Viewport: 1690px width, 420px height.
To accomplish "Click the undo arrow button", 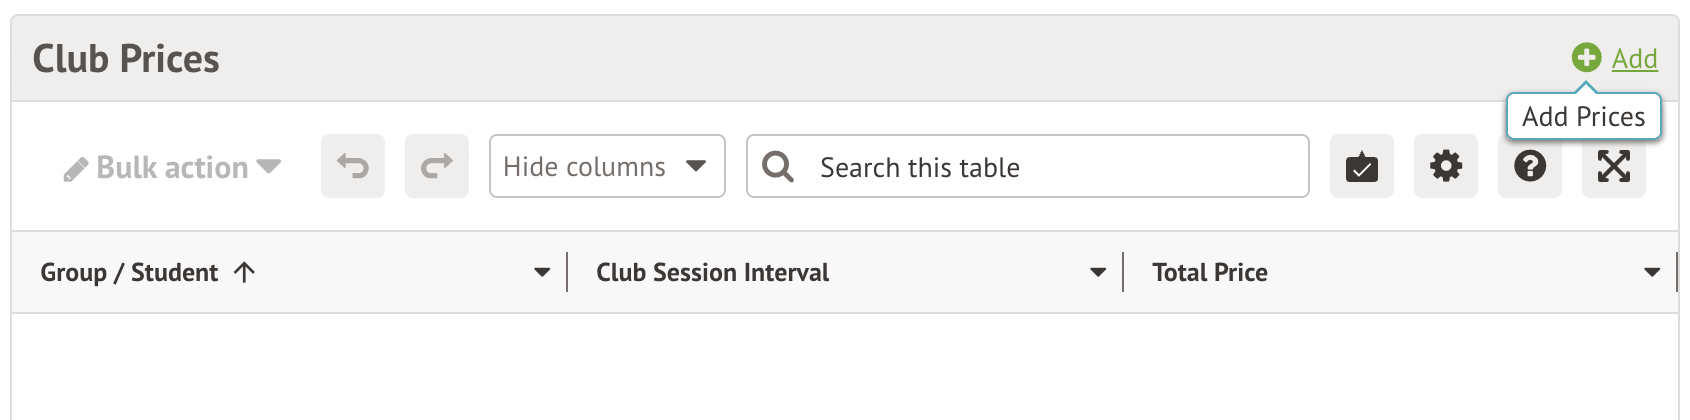I will click(x=353, y=166).
